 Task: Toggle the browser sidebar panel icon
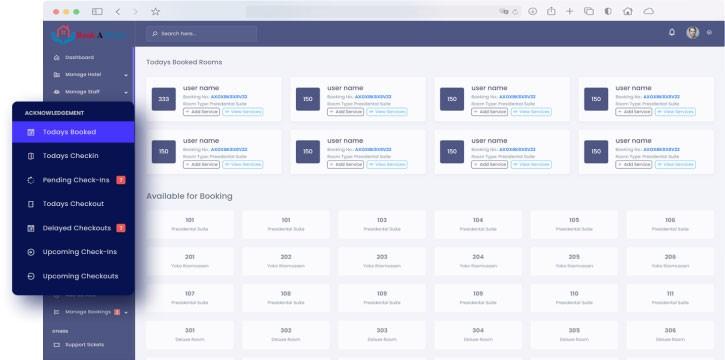coord(97,12)
